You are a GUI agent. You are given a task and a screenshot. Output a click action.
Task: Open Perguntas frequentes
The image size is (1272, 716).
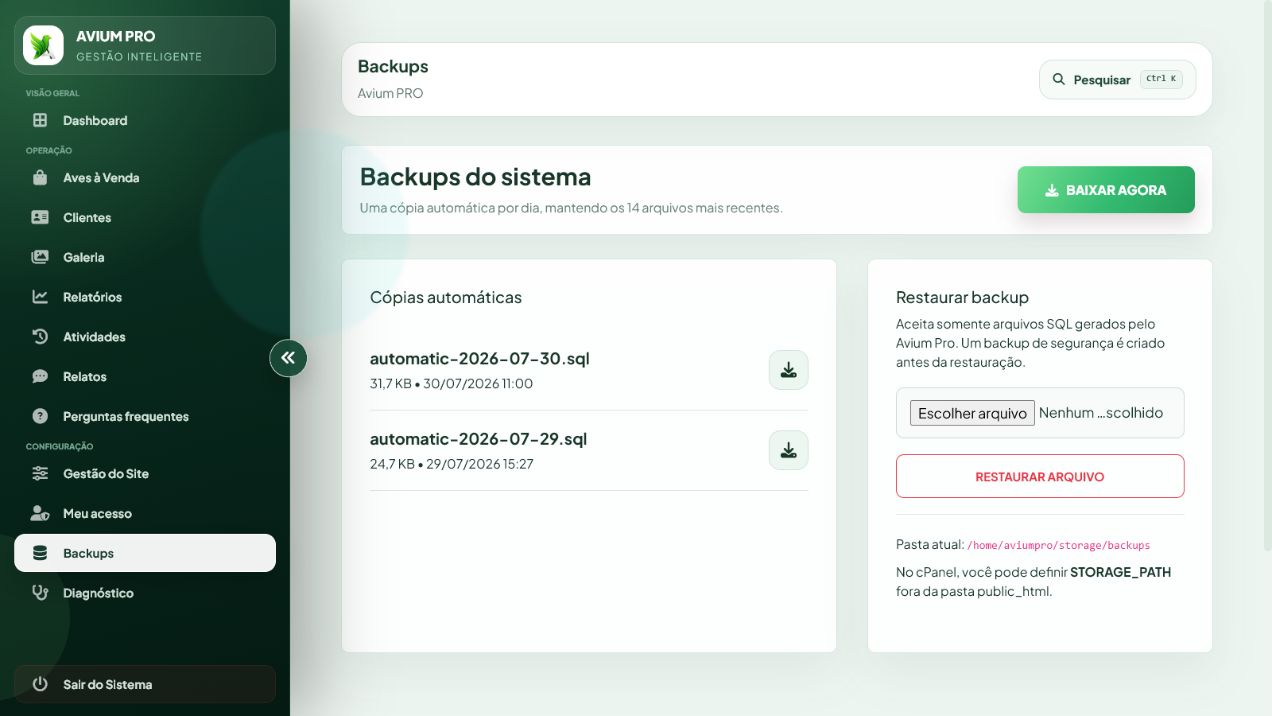tap(145, 416)
